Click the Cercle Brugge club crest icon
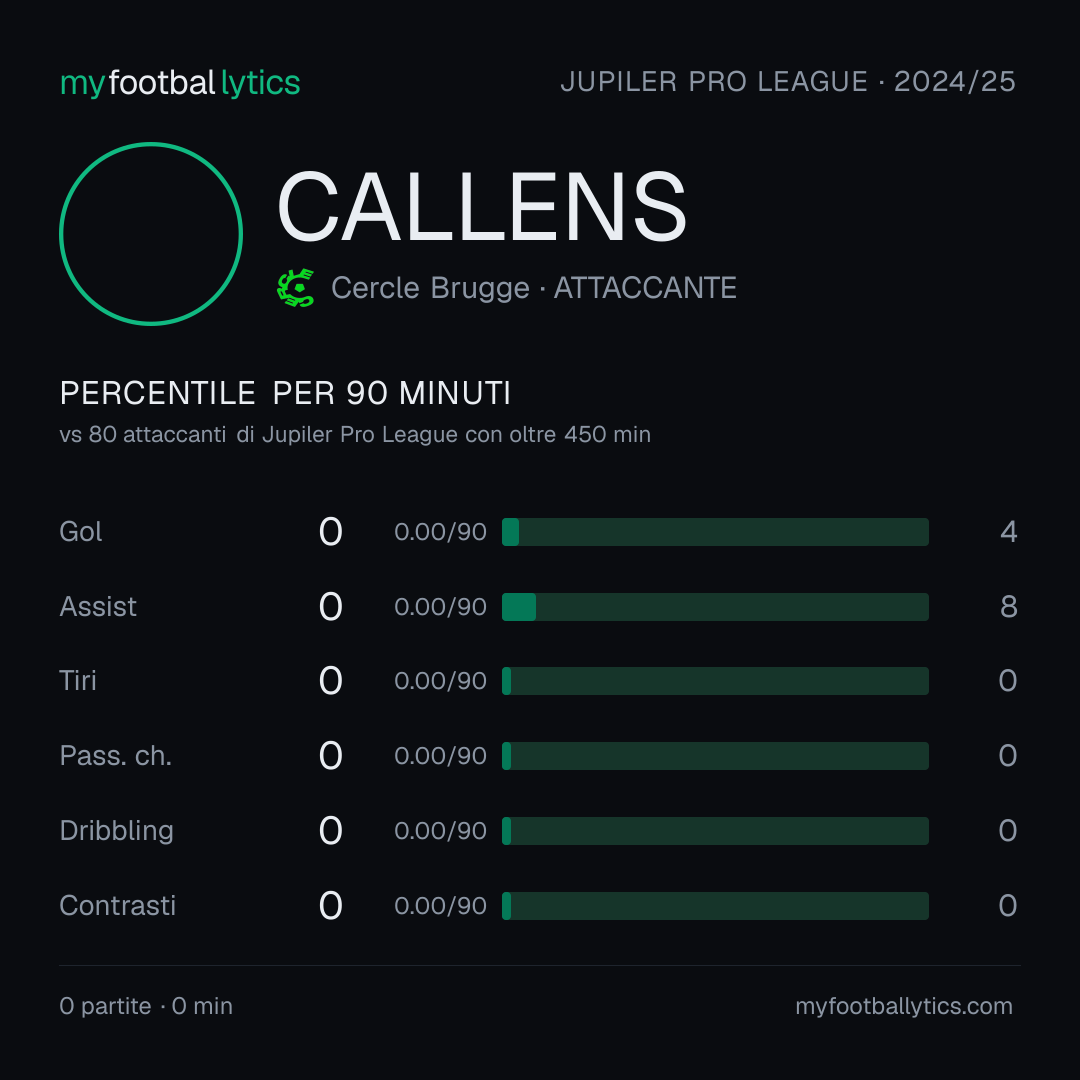This screenshot has width=1080, height=1080. point(295,288)
